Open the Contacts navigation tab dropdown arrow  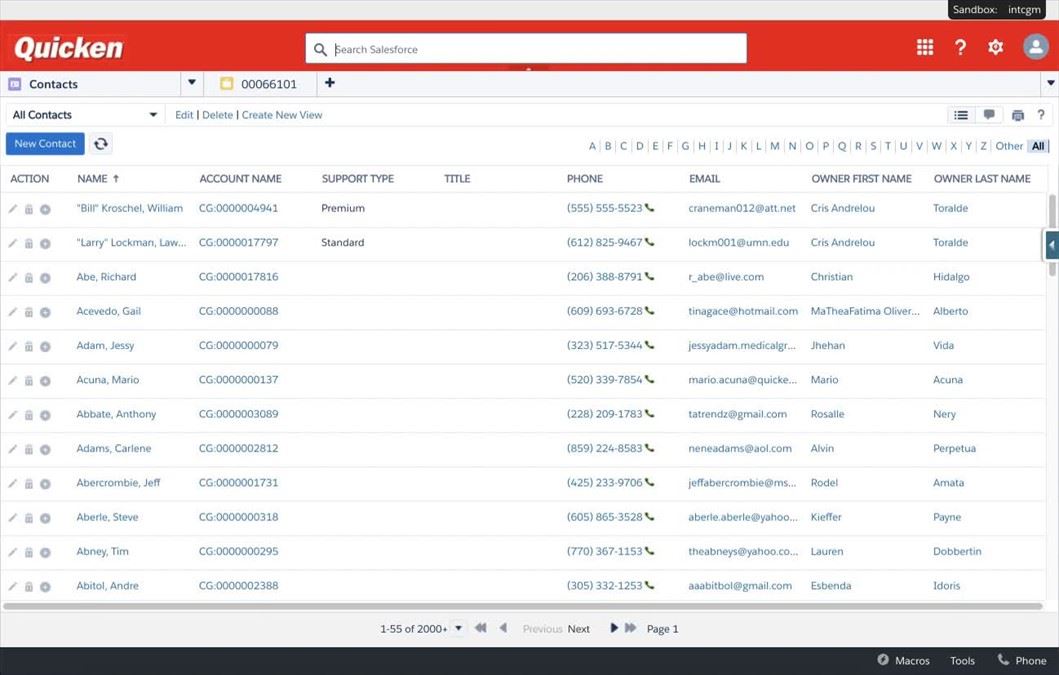click(192, 83)
